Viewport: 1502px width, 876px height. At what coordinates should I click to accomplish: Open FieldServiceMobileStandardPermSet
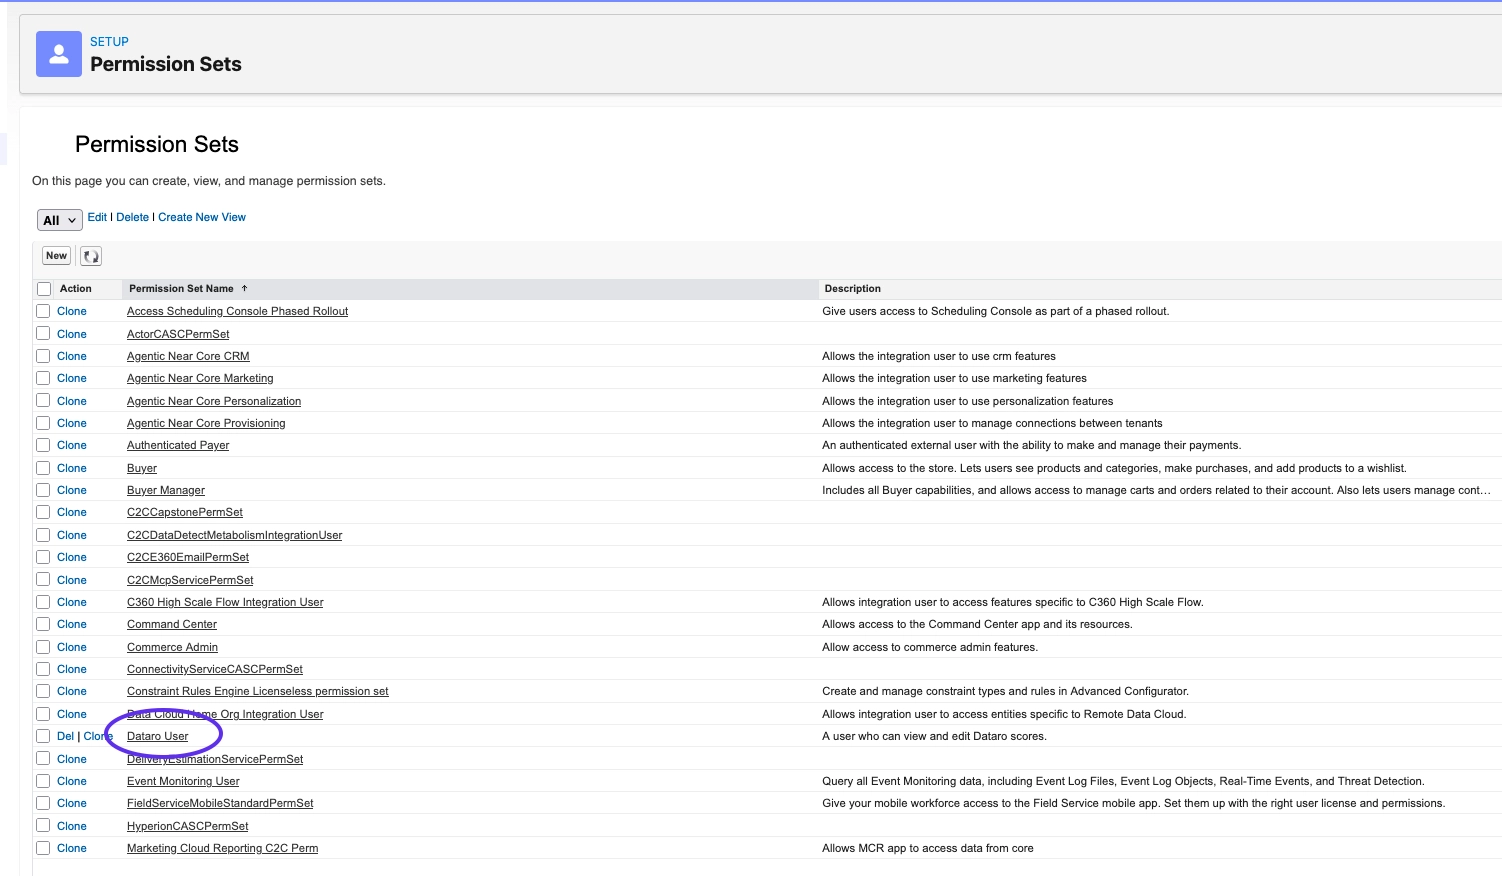coord(220,803)
